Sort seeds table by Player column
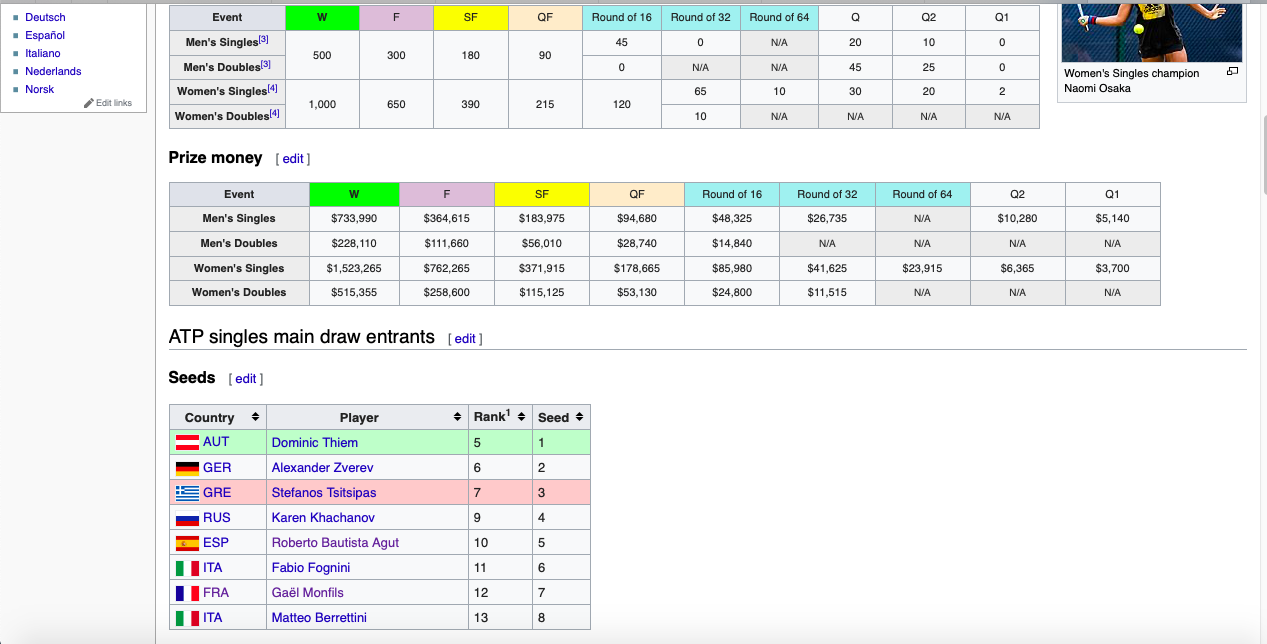1267x644 pixels. 458,417
